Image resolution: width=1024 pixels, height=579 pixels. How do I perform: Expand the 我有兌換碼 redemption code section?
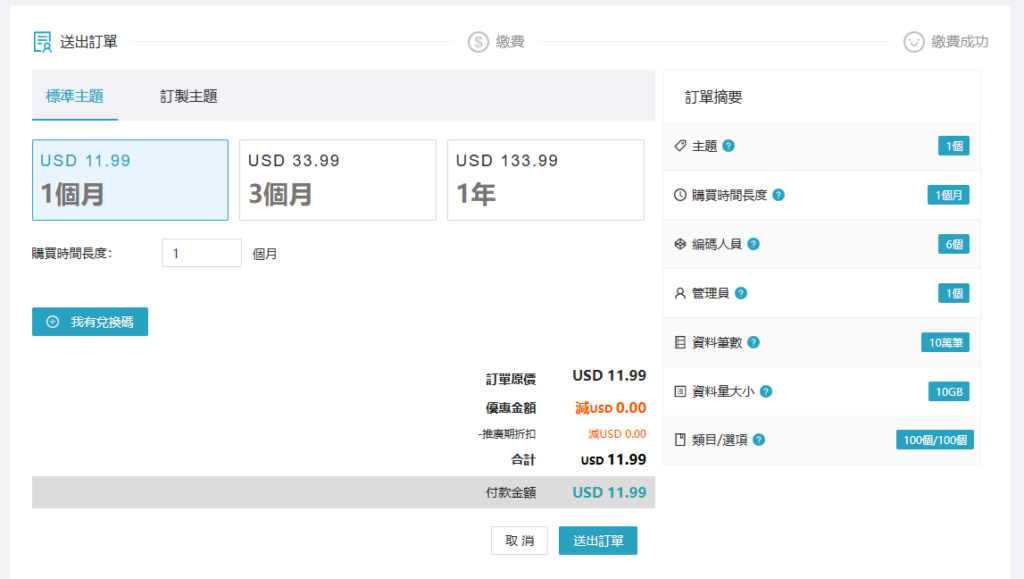click(x=90, y=322)
